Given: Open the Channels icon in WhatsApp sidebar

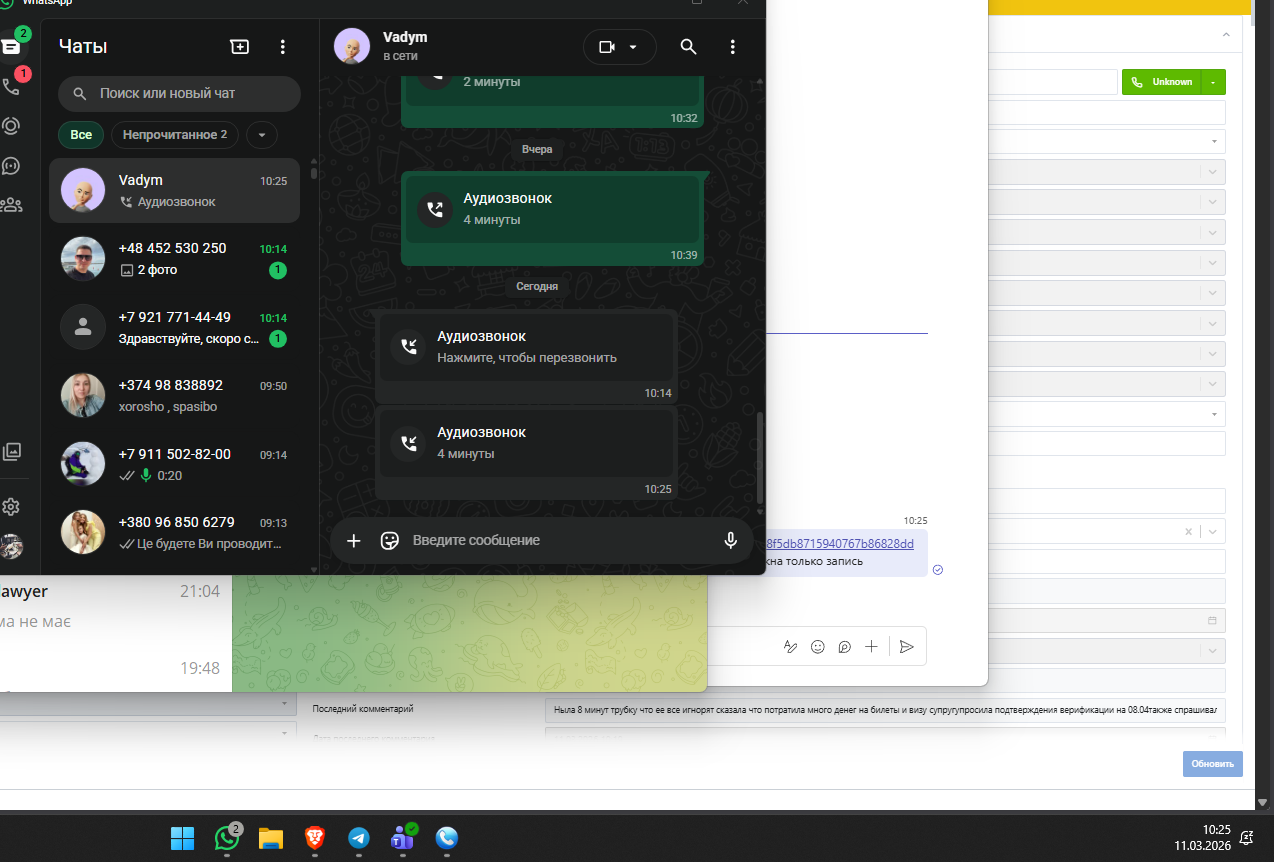Looking at the screenshot, I should (12, 165).
